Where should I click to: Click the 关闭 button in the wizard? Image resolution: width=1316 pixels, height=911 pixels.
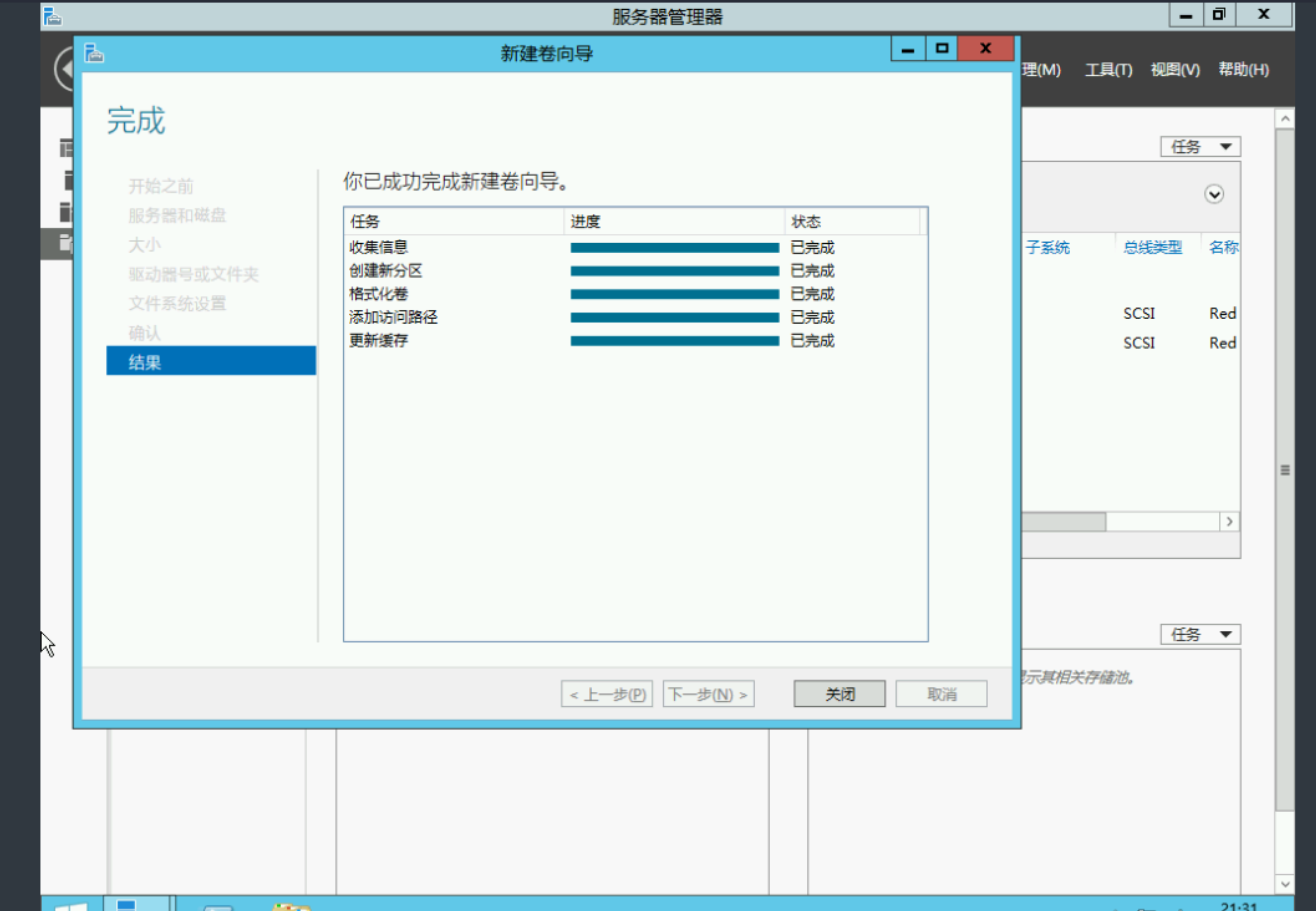point(840,694)
